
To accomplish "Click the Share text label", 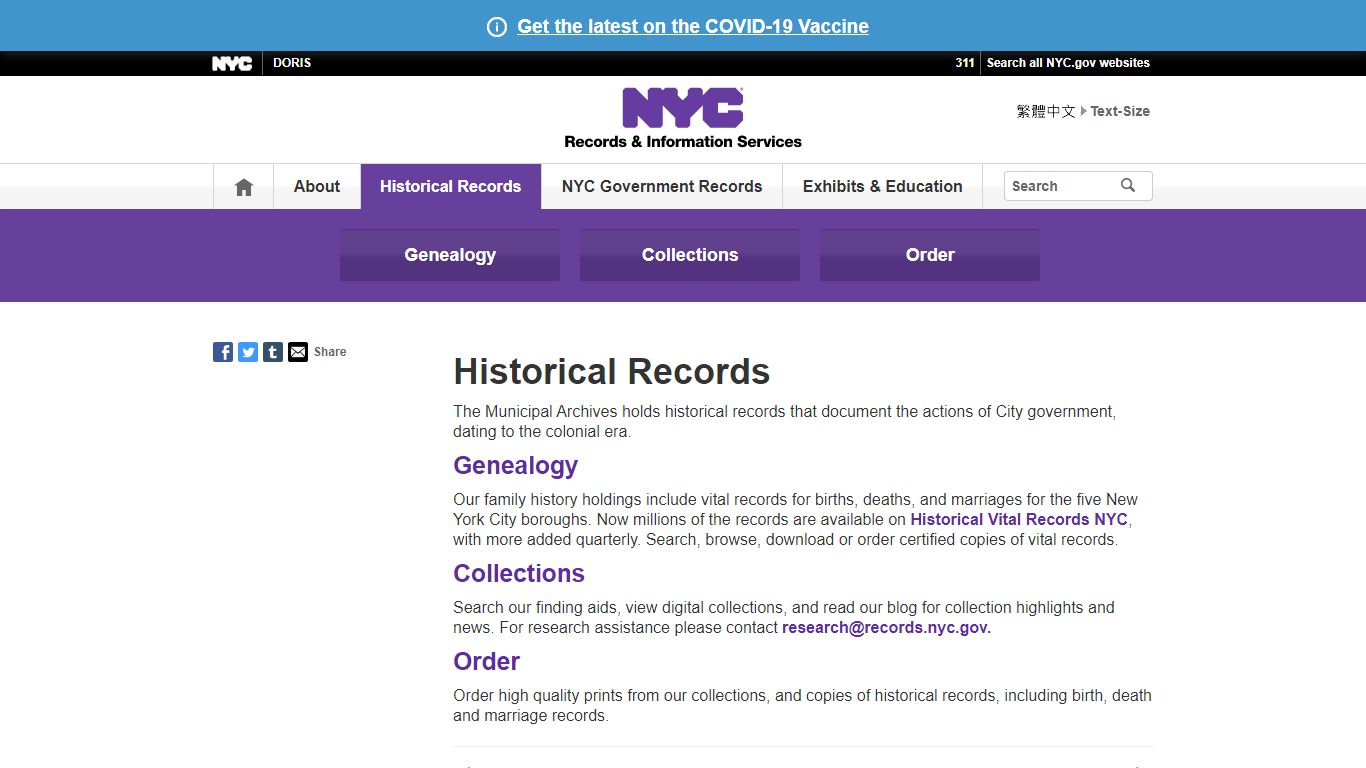I will click(330, 352).
